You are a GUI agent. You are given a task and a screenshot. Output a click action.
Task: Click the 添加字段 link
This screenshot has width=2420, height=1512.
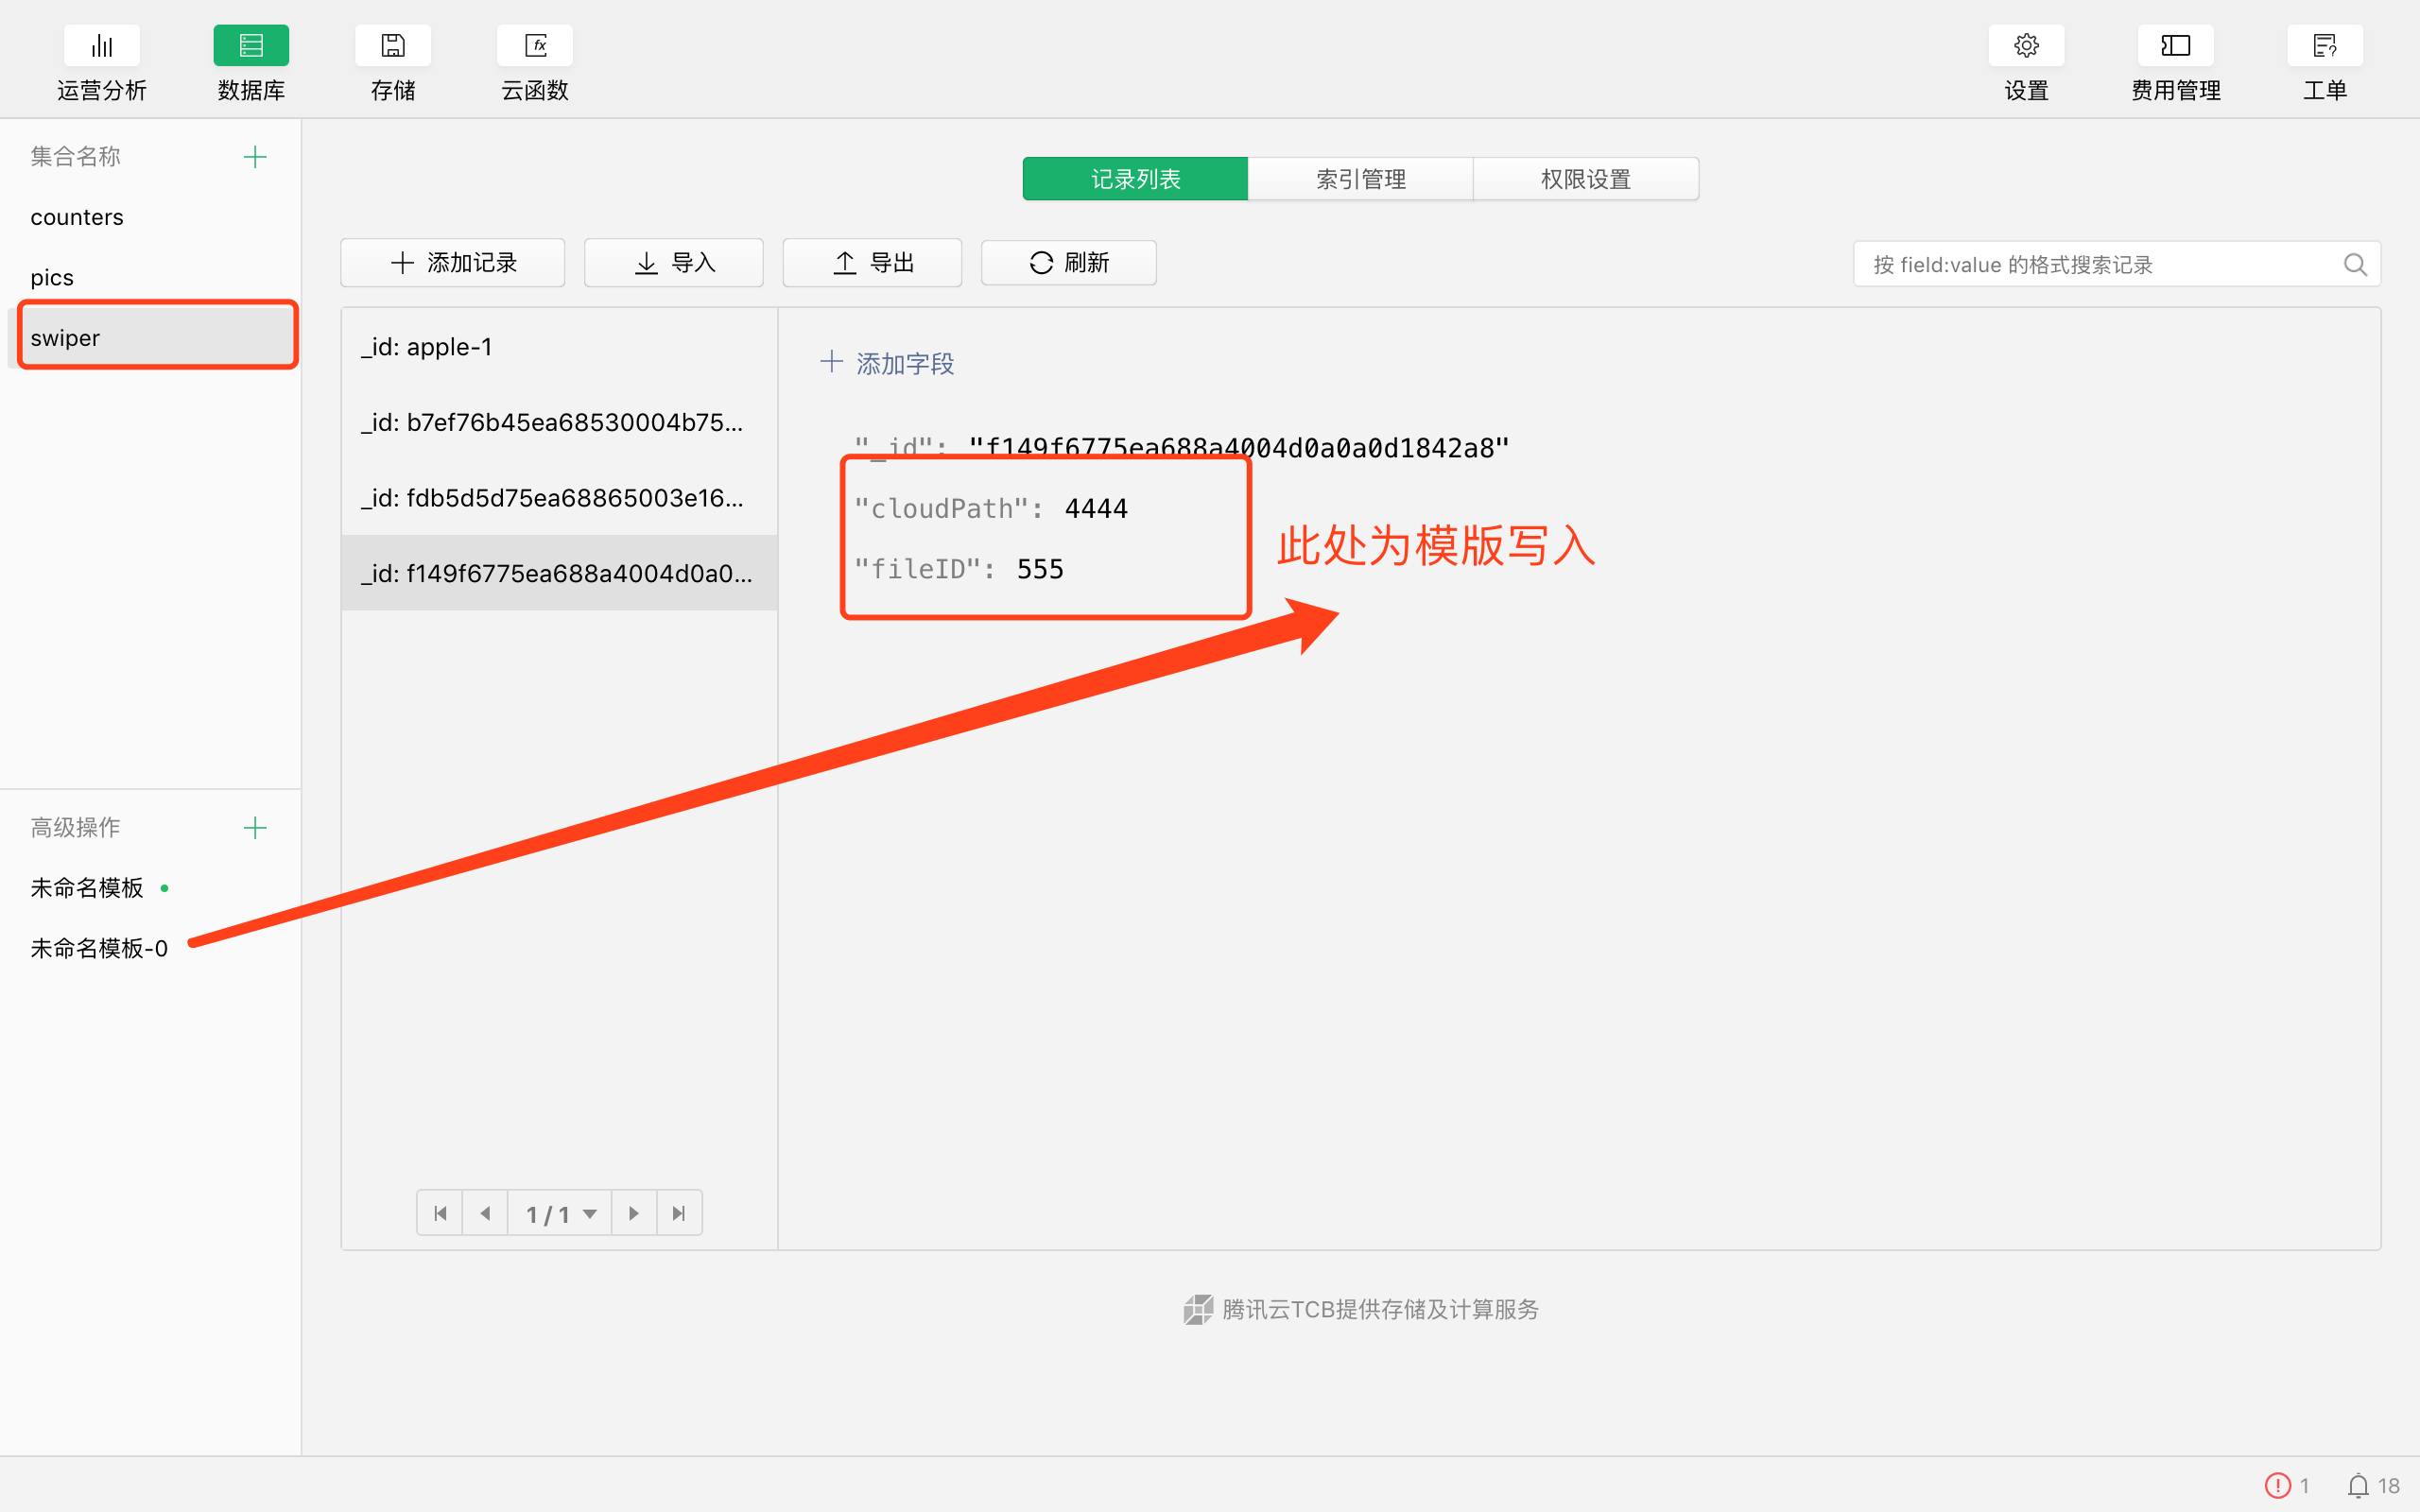pyautogui.click(x=887, y=363)
